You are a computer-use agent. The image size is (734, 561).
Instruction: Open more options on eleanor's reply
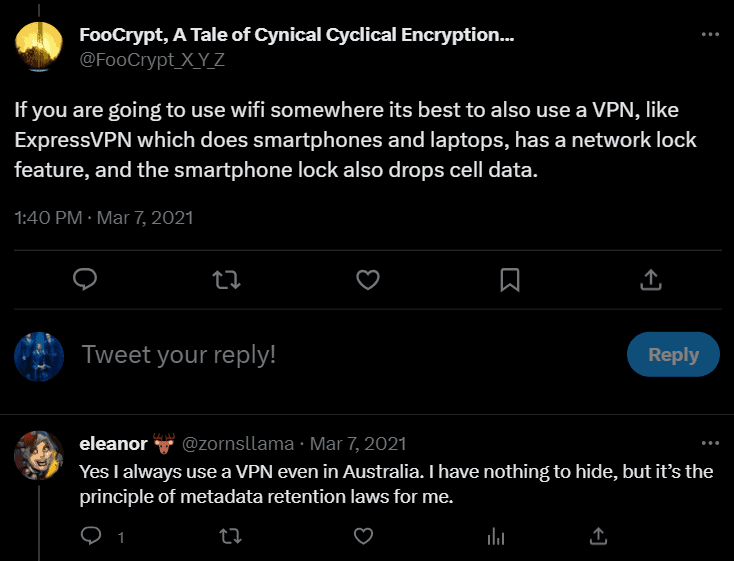tap(710, 442)
